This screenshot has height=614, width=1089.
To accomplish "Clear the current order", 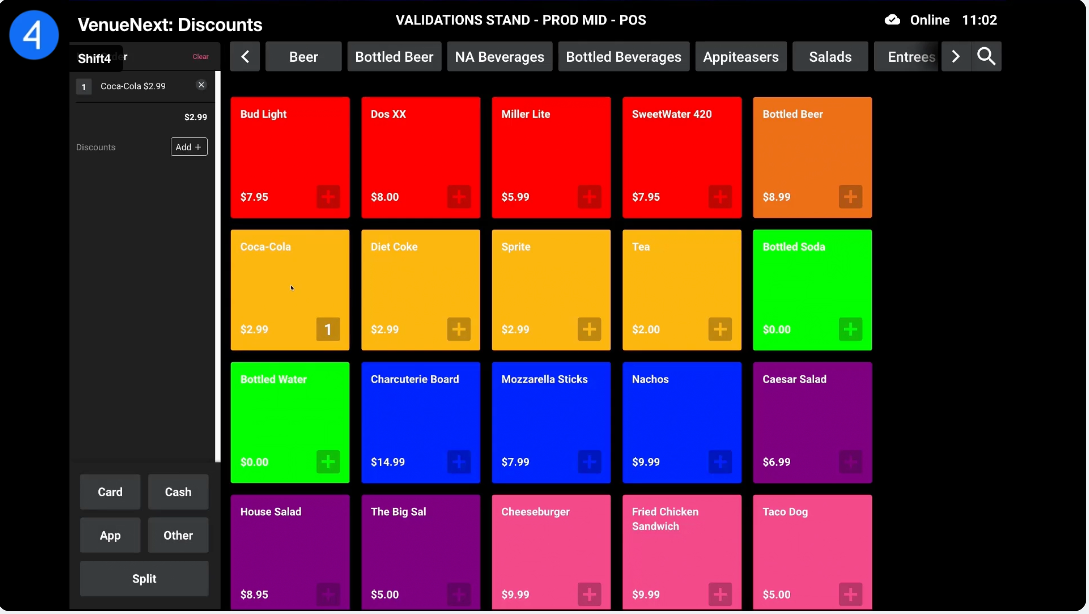I will point(201,57).
